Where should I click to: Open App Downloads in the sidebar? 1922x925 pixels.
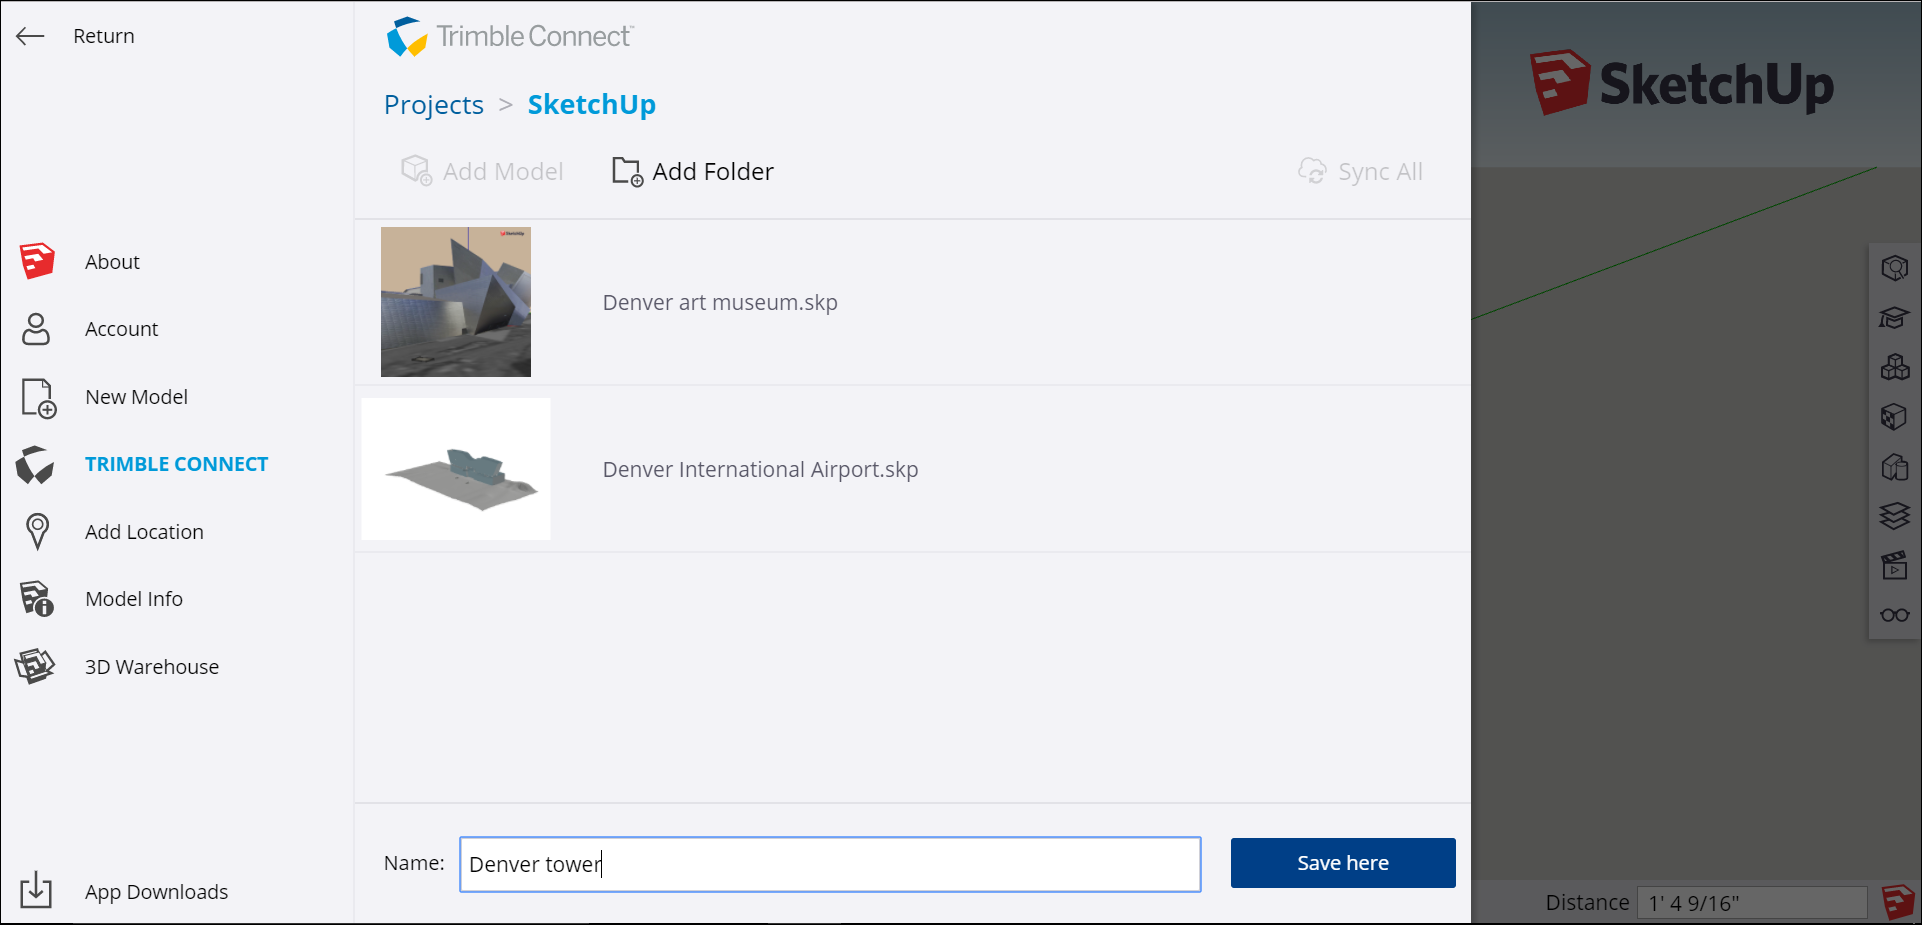point(156,892)
